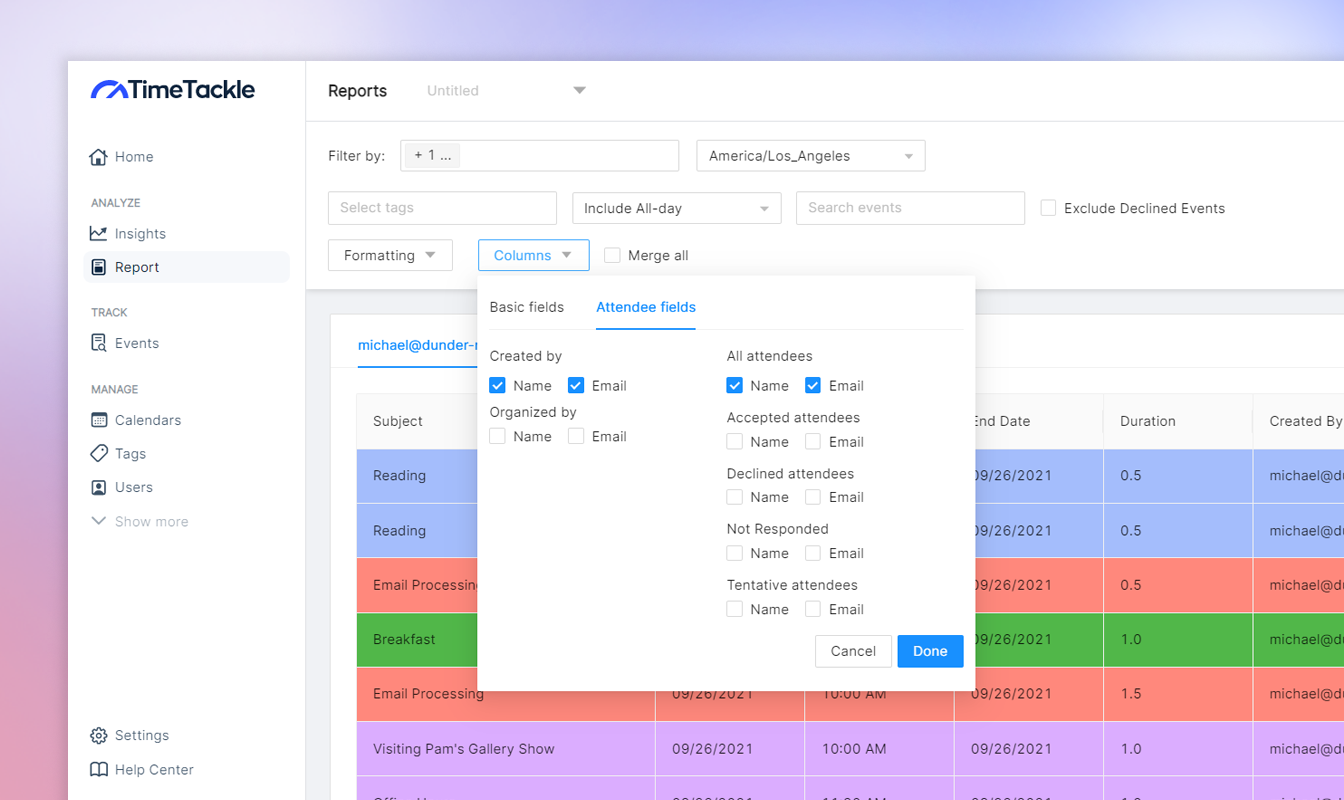This screenshot has width=1344, height=800.
Task: Click the Search events field
Action: point(910,208)
